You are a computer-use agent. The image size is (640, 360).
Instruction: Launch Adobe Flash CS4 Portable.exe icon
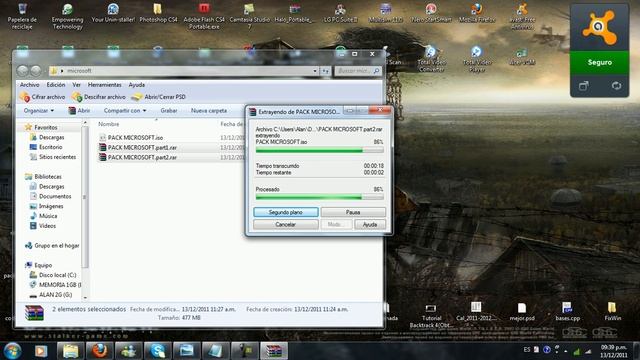click(204, 16)
